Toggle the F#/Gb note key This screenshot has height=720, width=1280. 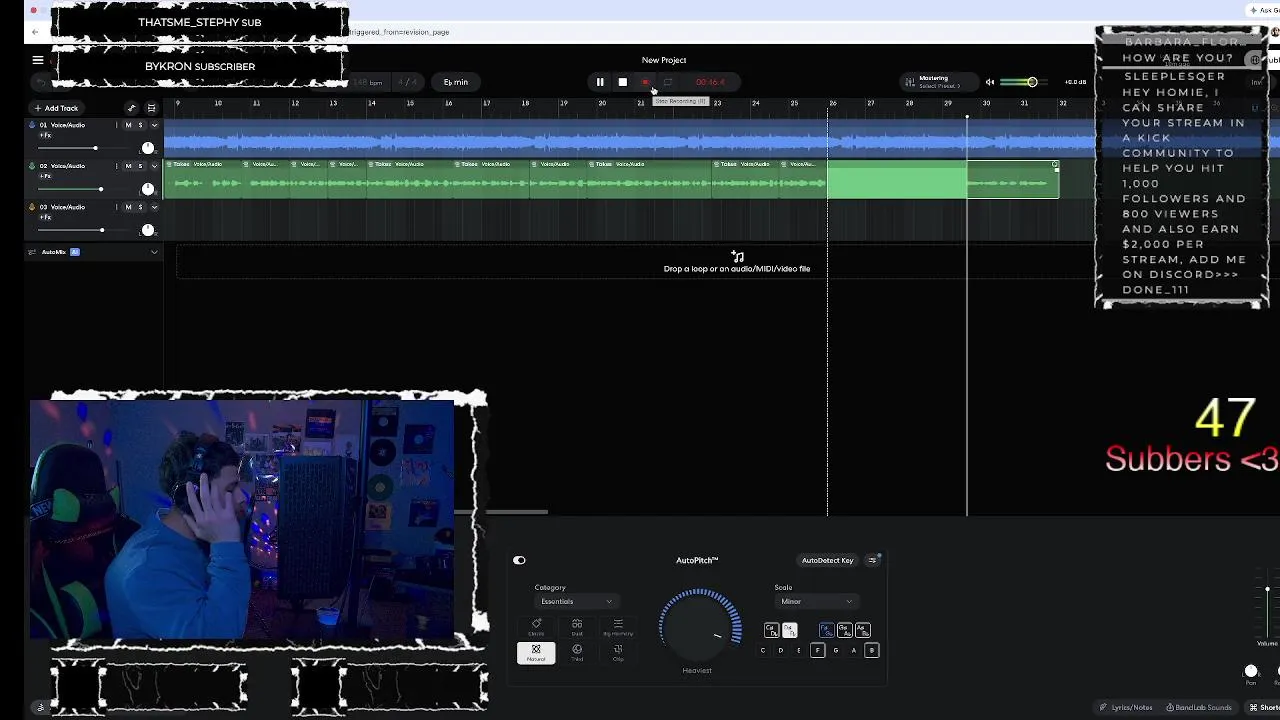click(x=826, y=630)
